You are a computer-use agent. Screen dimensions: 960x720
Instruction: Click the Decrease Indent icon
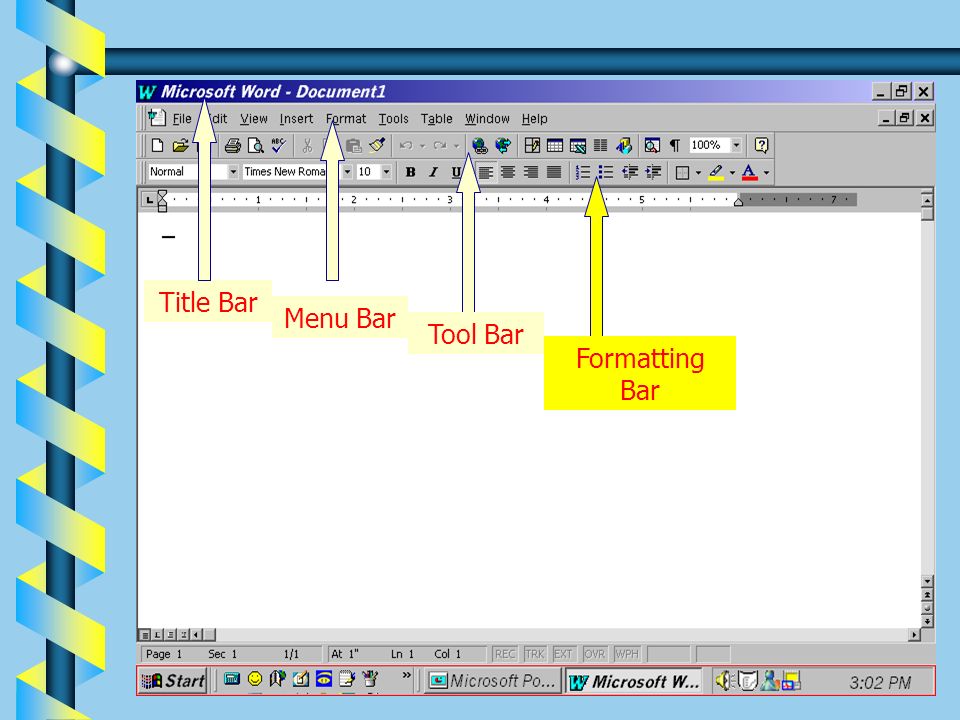(630, 172)
